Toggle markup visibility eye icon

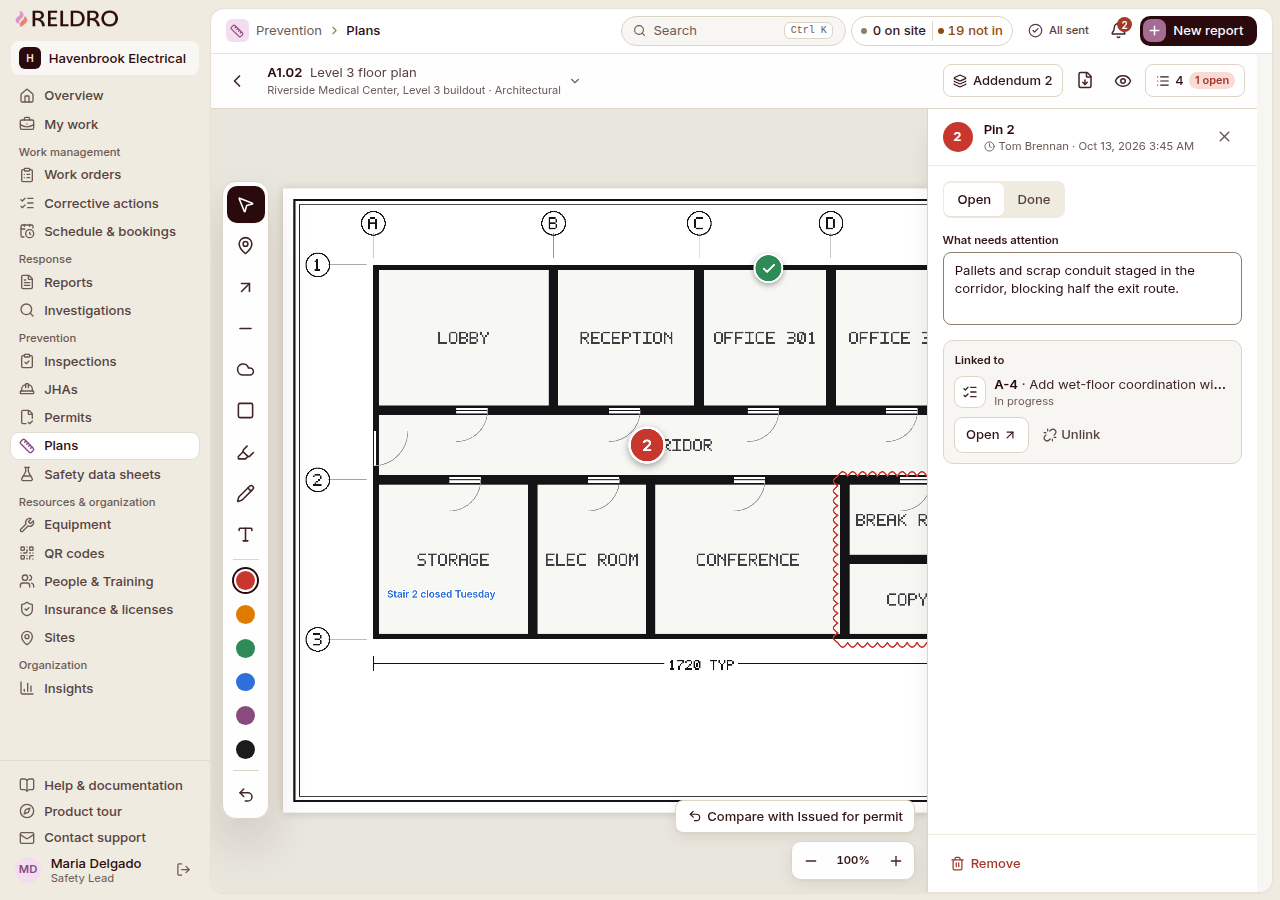(1123, 81)
